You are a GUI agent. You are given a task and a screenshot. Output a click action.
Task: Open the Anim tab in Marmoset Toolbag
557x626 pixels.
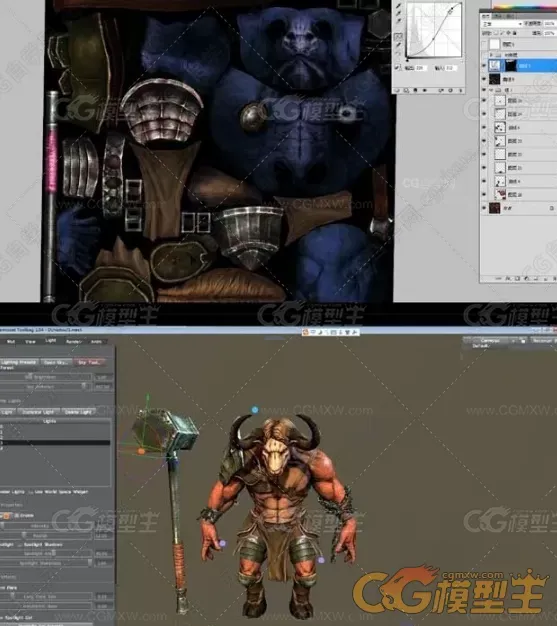pos(96,342)
